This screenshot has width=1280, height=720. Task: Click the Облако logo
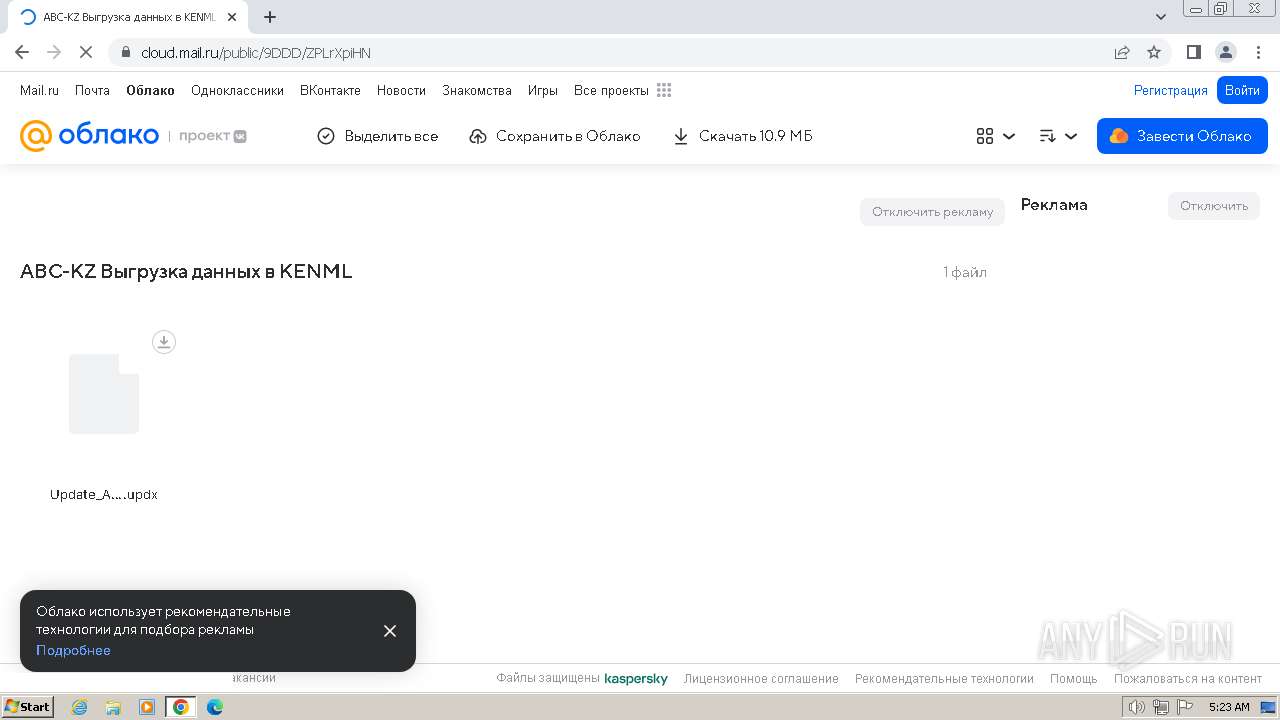89,136
